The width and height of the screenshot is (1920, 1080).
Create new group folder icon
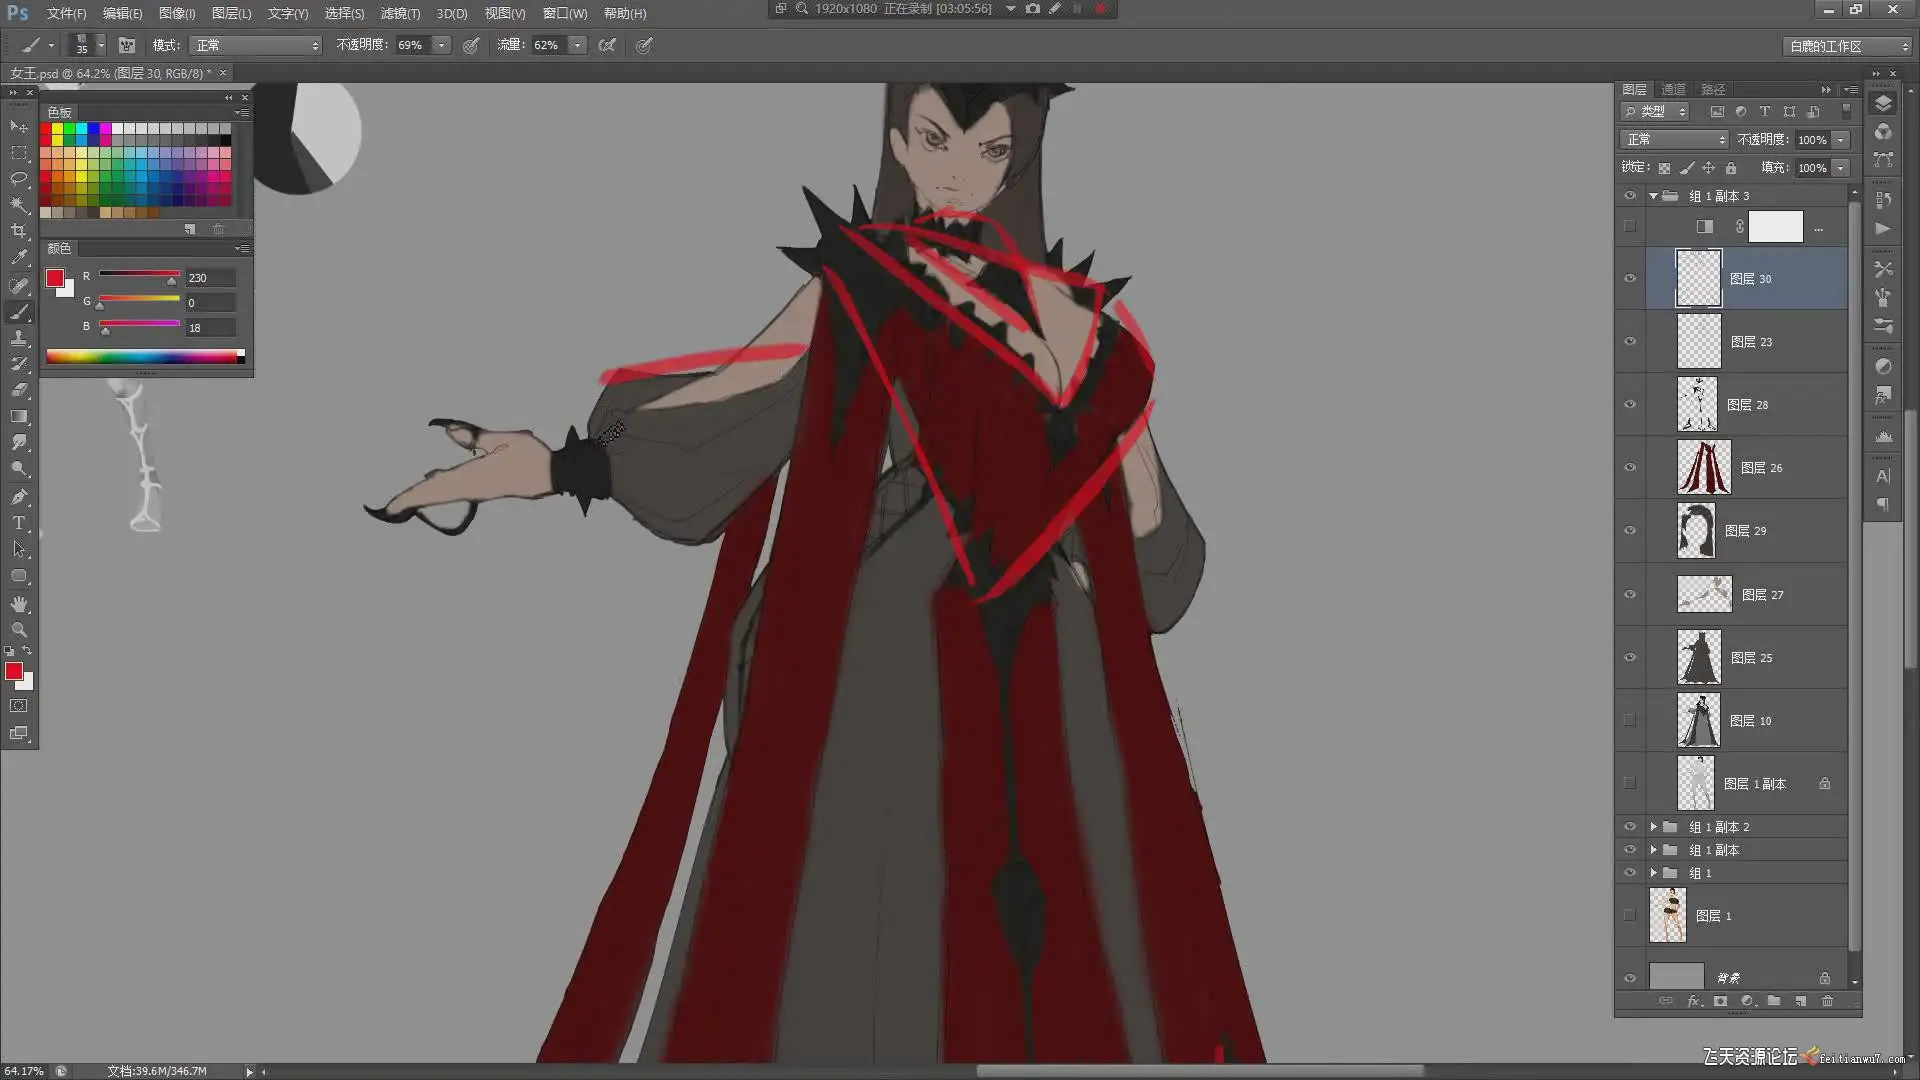point(1773,1001)
